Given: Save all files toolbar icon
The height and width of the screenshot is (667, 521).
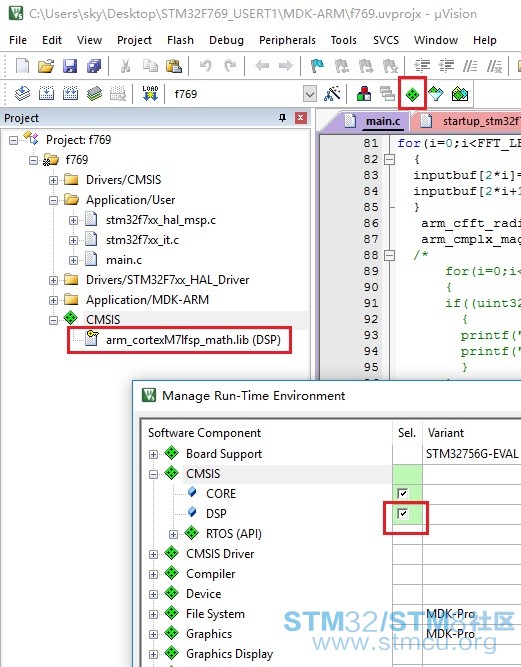Looking at the screenshot, I should coord(94,66).
